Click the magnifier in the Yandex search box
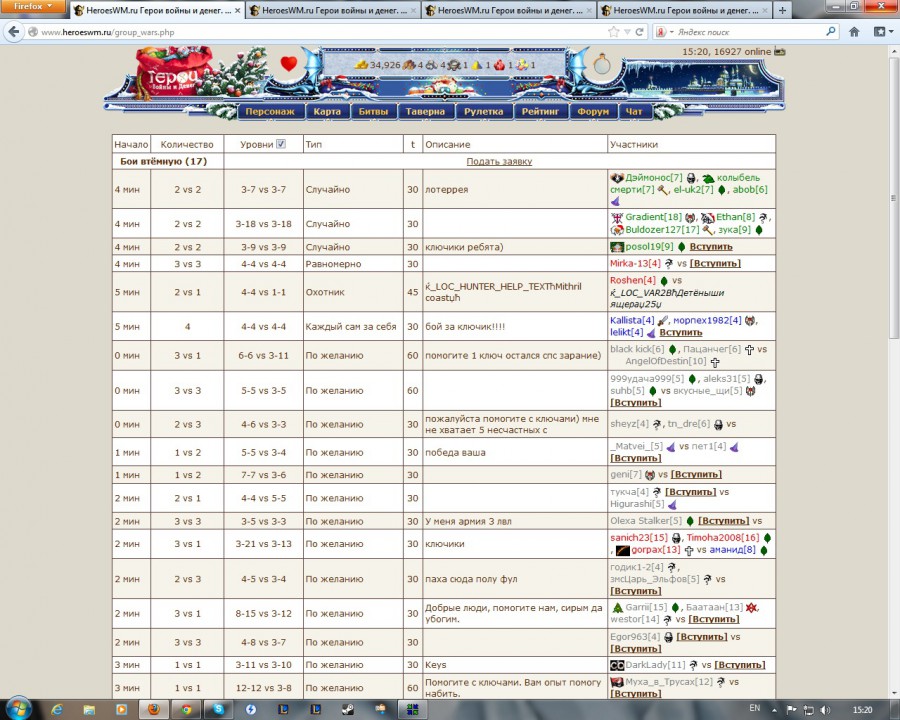 click(831, 32)
